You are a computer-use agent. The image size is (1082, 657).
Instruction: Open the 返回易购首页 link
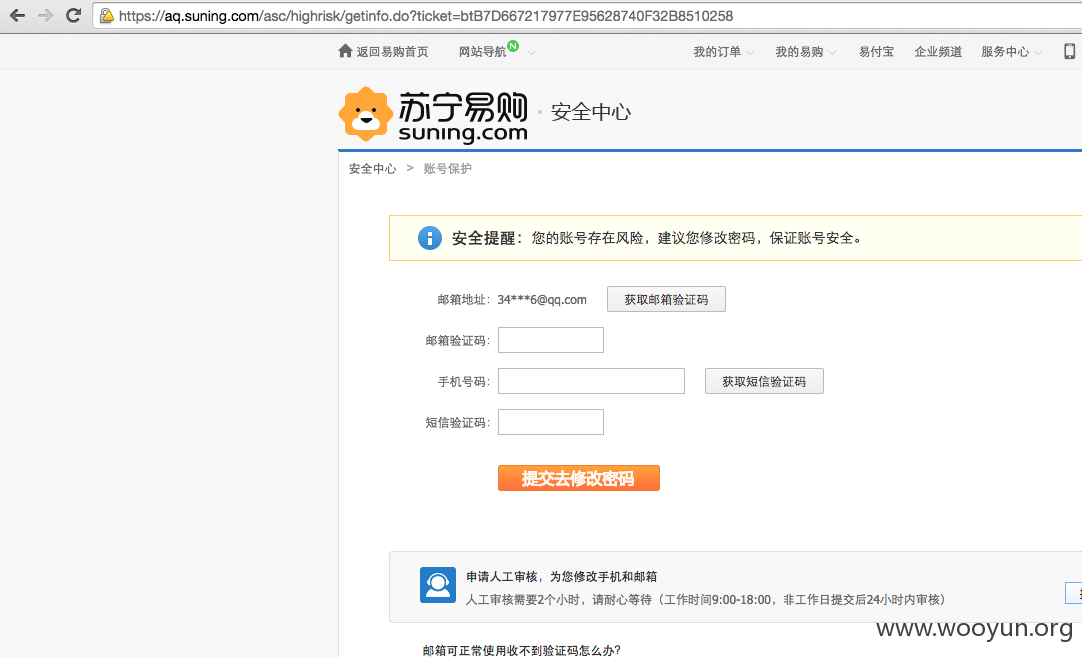click(392, 52)
